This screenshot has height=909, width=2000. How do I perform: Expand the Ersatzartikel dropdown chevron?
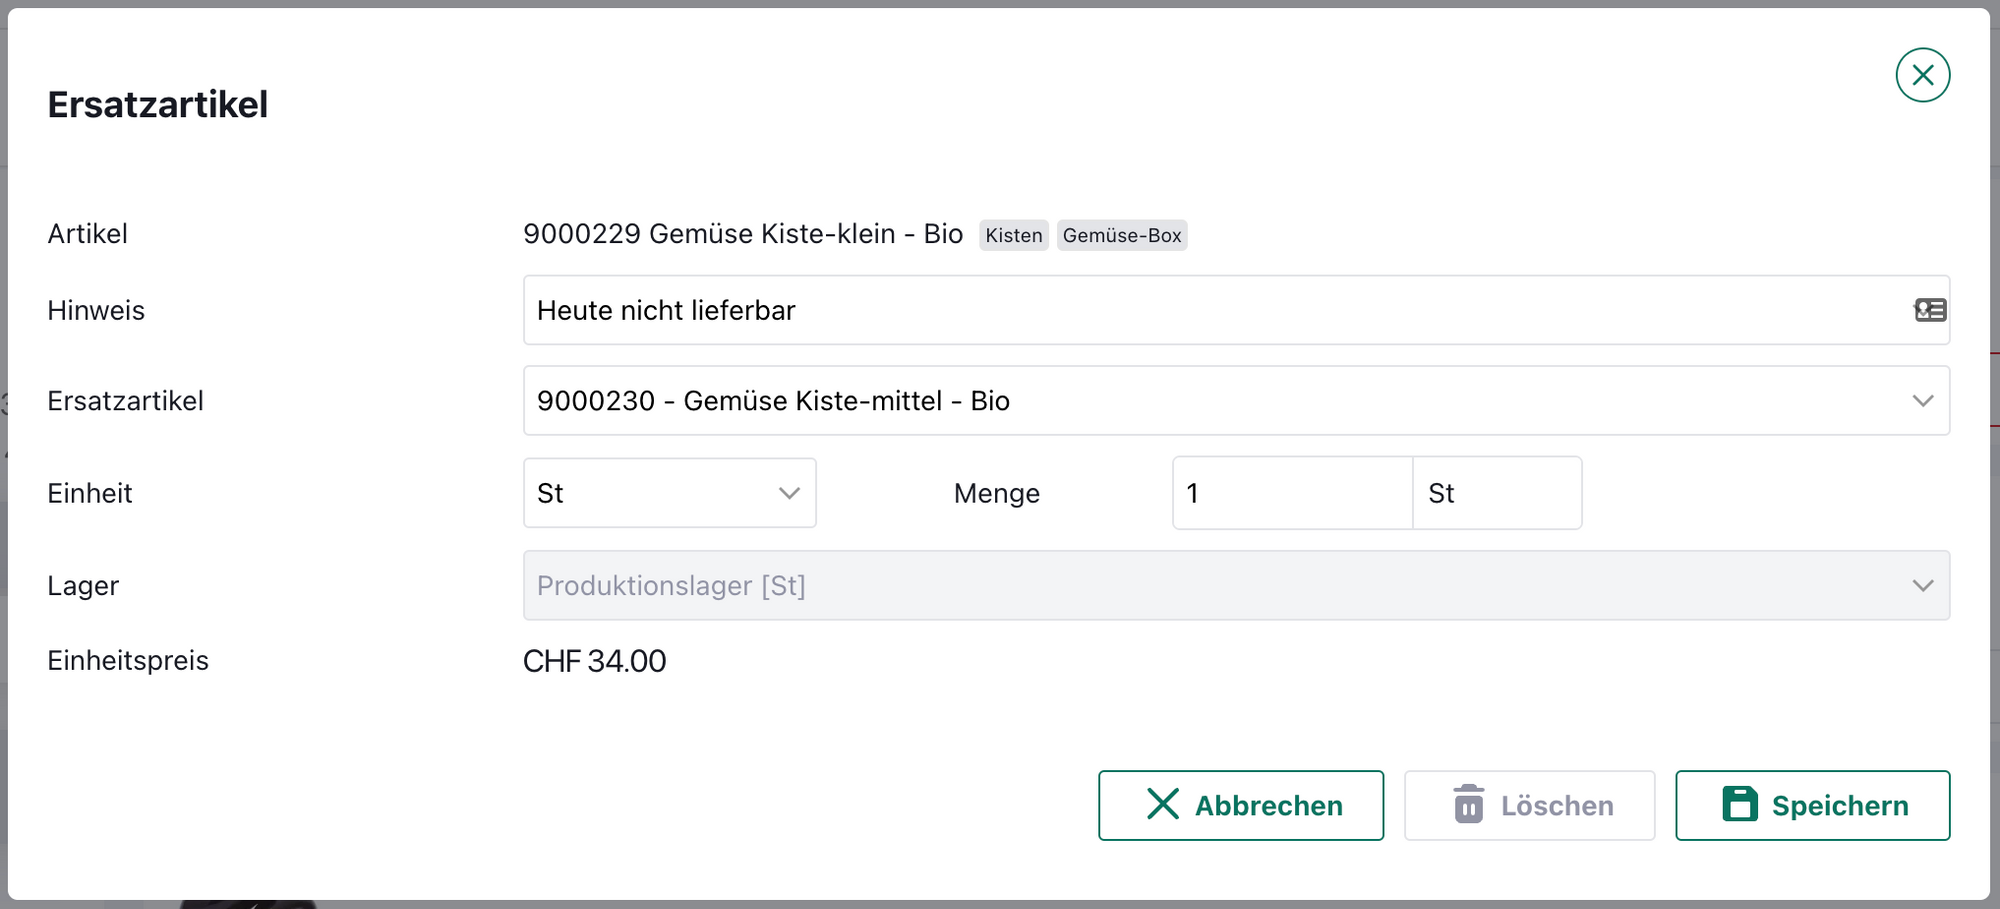point(1922,401)
